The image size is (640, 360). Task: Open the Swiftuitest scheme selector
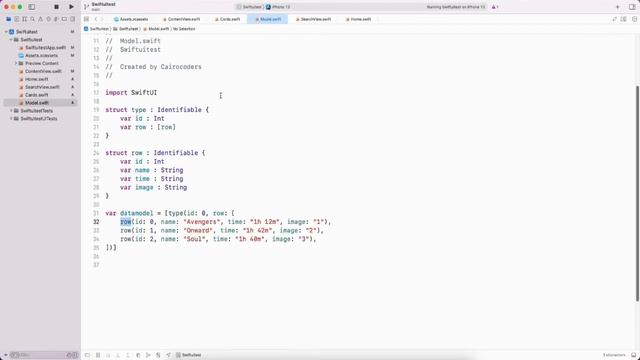[x=249, y=7]
